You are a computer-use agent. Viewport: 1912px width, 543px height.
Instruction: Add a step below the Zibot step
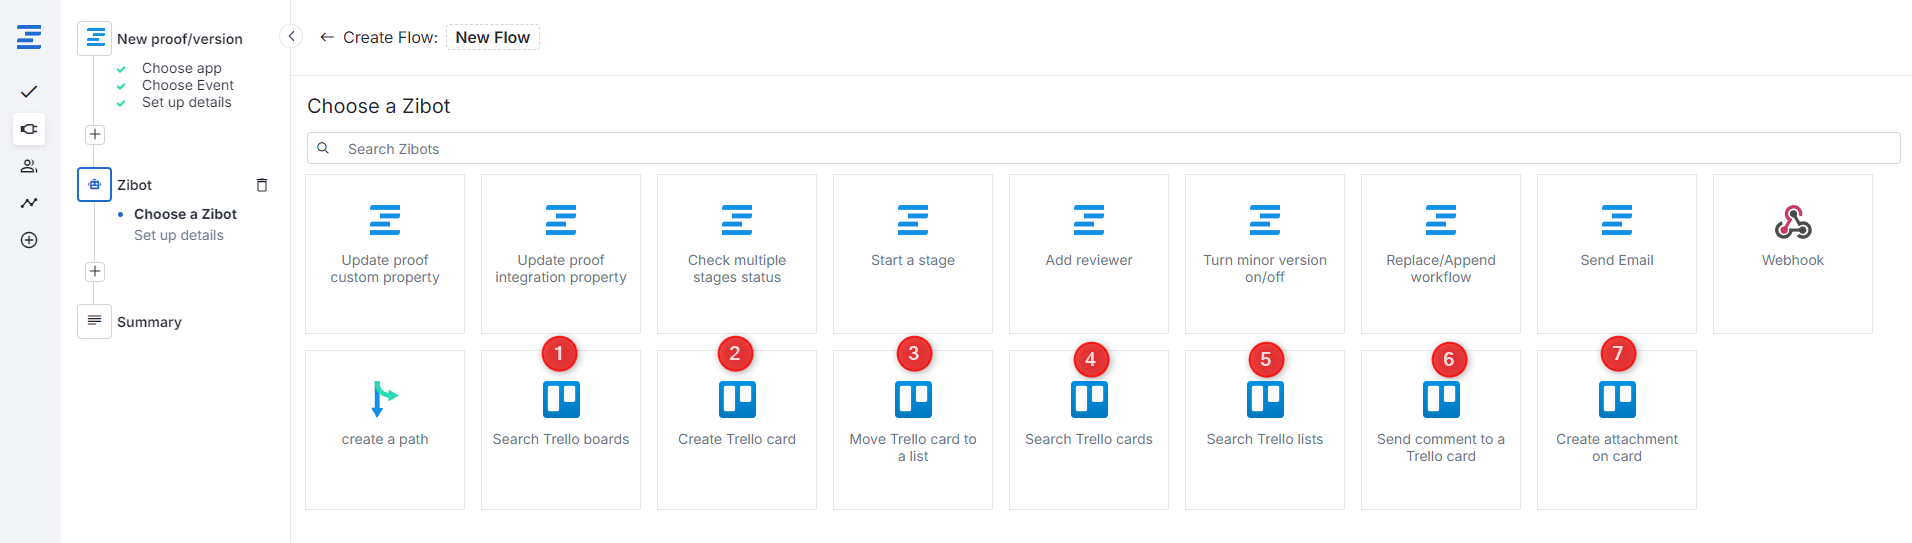click(95, 271)
